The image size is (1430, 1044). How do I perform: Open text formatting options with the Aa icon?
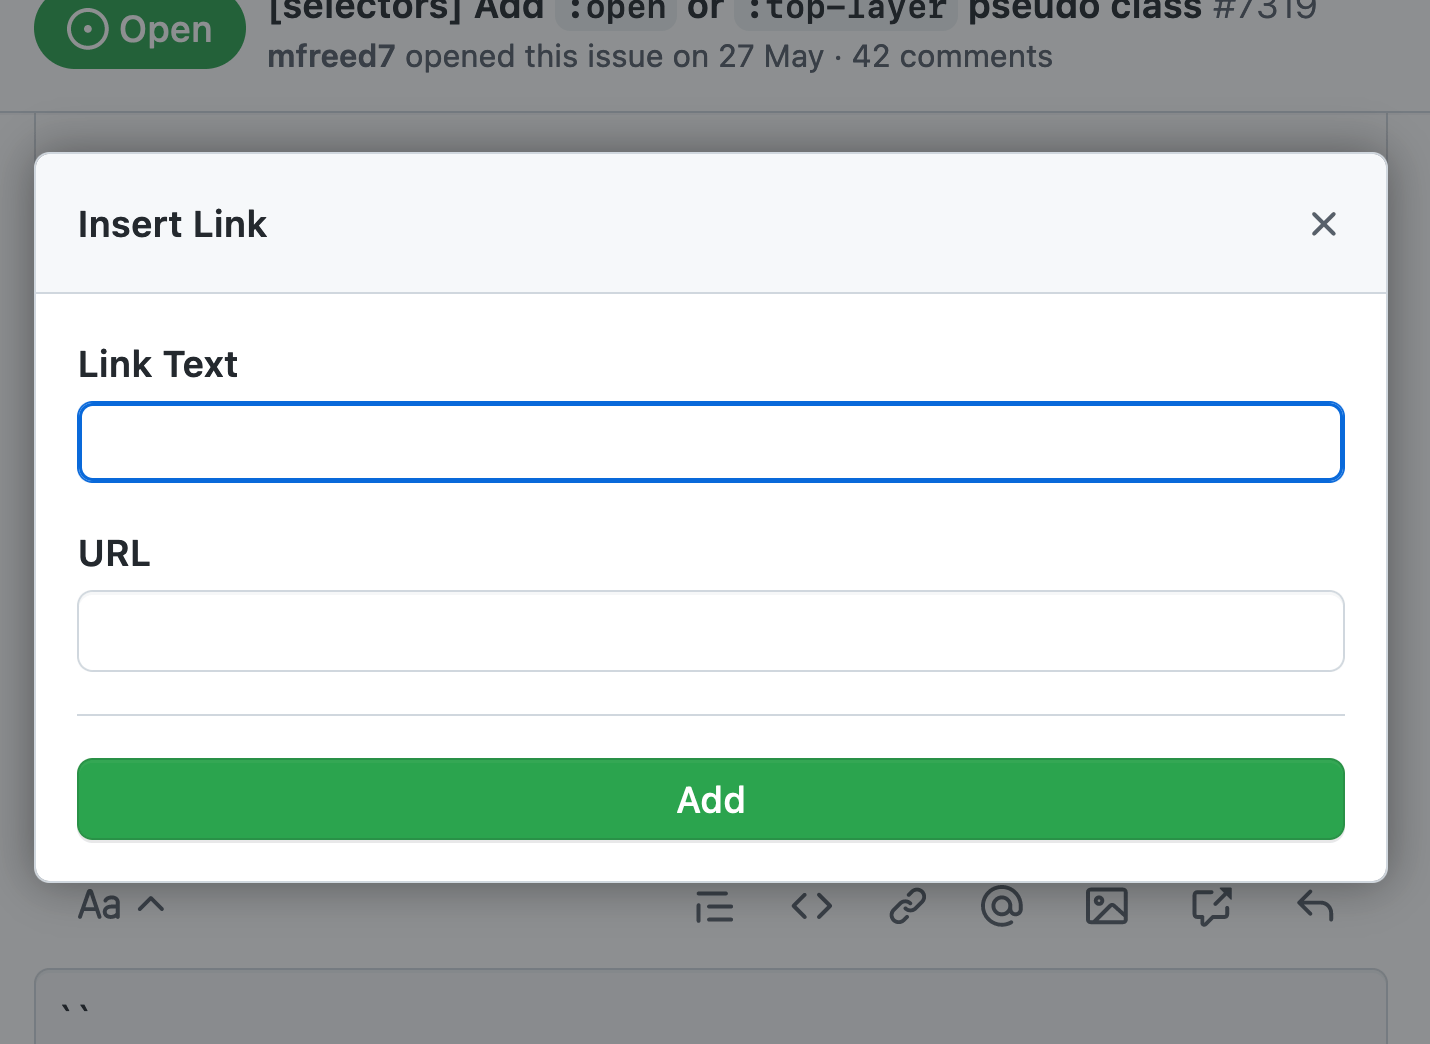pyautogui.click(x=99, y=905)
